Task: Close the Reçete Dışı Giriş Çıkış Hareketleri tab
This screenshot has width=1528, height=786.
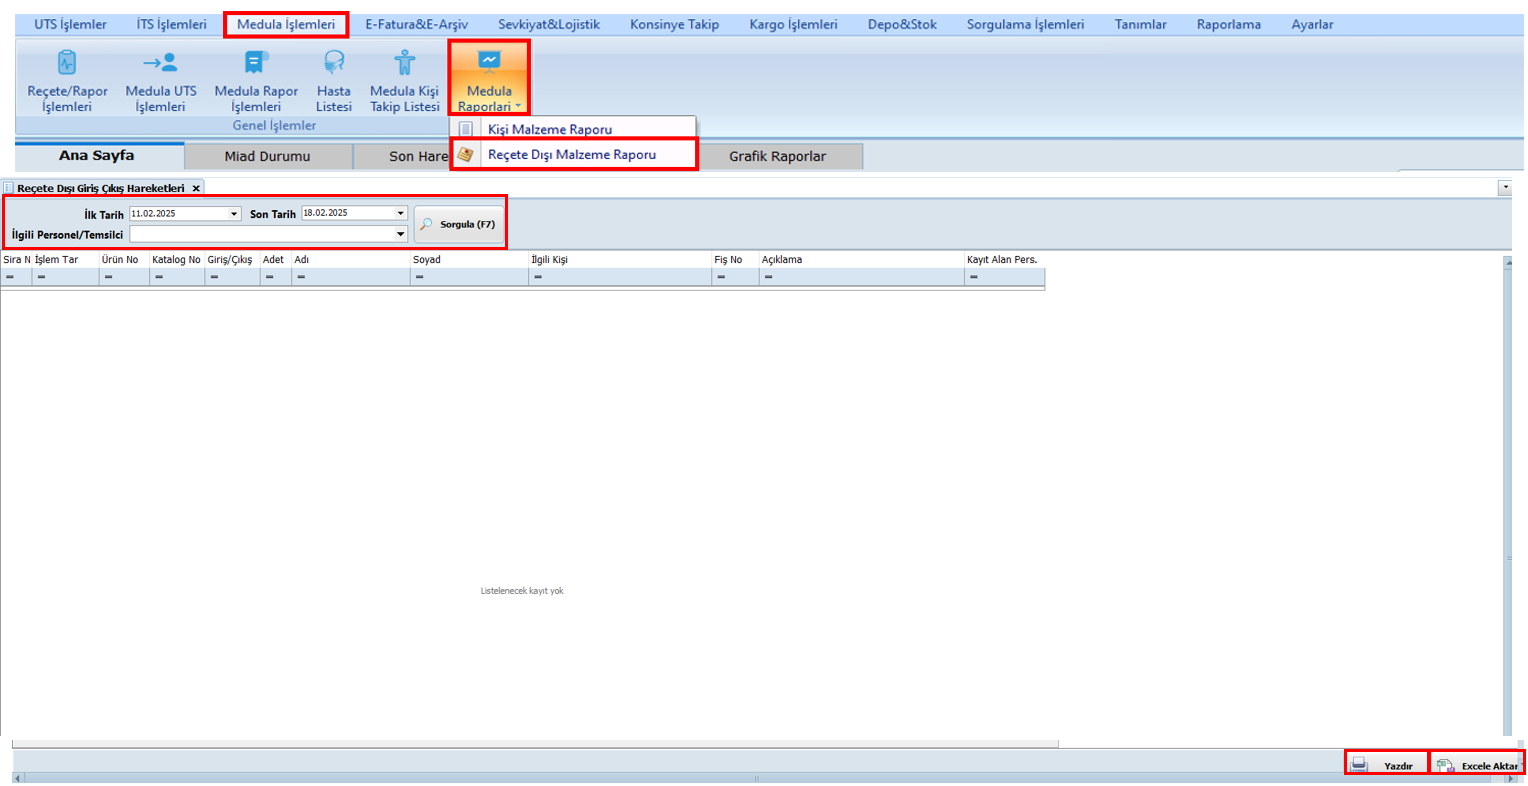Action: coord(196,188)
